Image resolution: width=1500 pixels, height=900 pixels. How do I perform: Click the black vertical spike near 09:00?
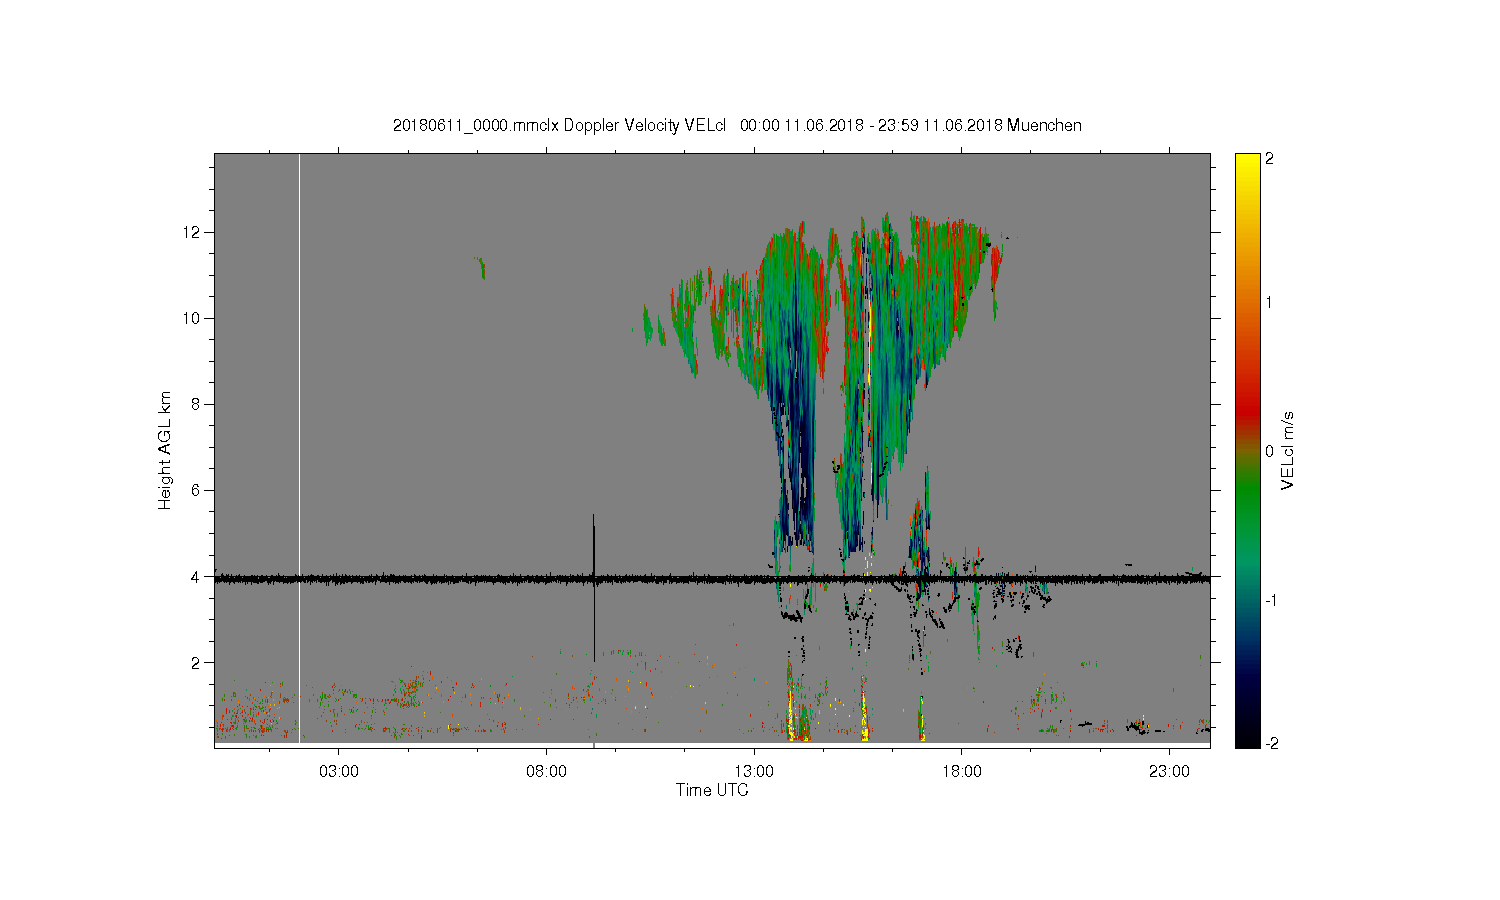coord(594,588)
